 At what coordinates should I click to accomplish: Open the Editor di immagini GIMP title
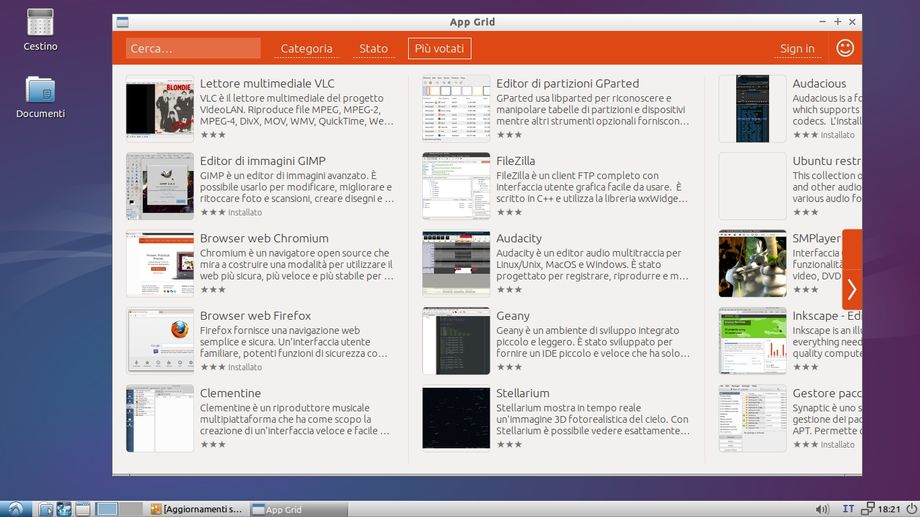tap(262, 161)
